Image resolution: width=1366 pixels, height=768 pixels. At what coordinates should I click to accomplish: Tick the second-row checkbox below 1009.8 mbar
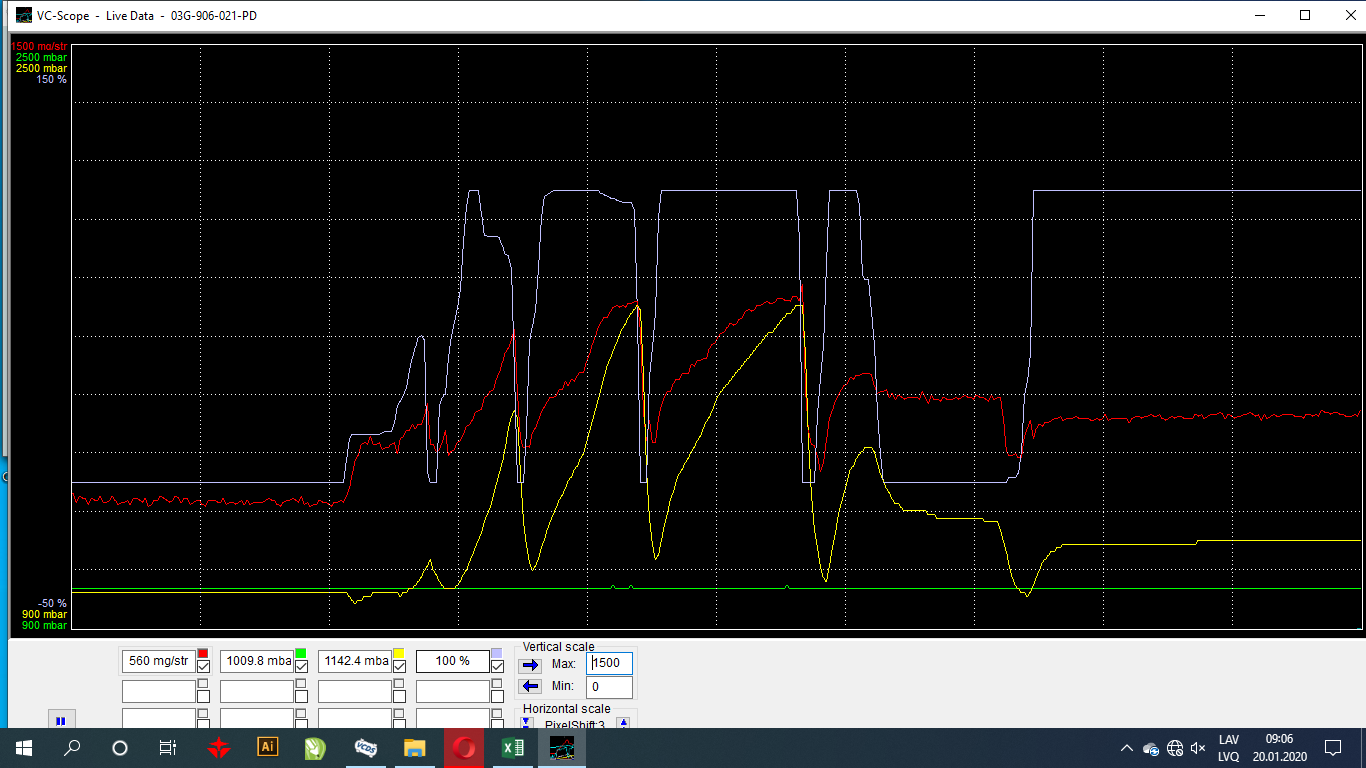click(301, 696)
